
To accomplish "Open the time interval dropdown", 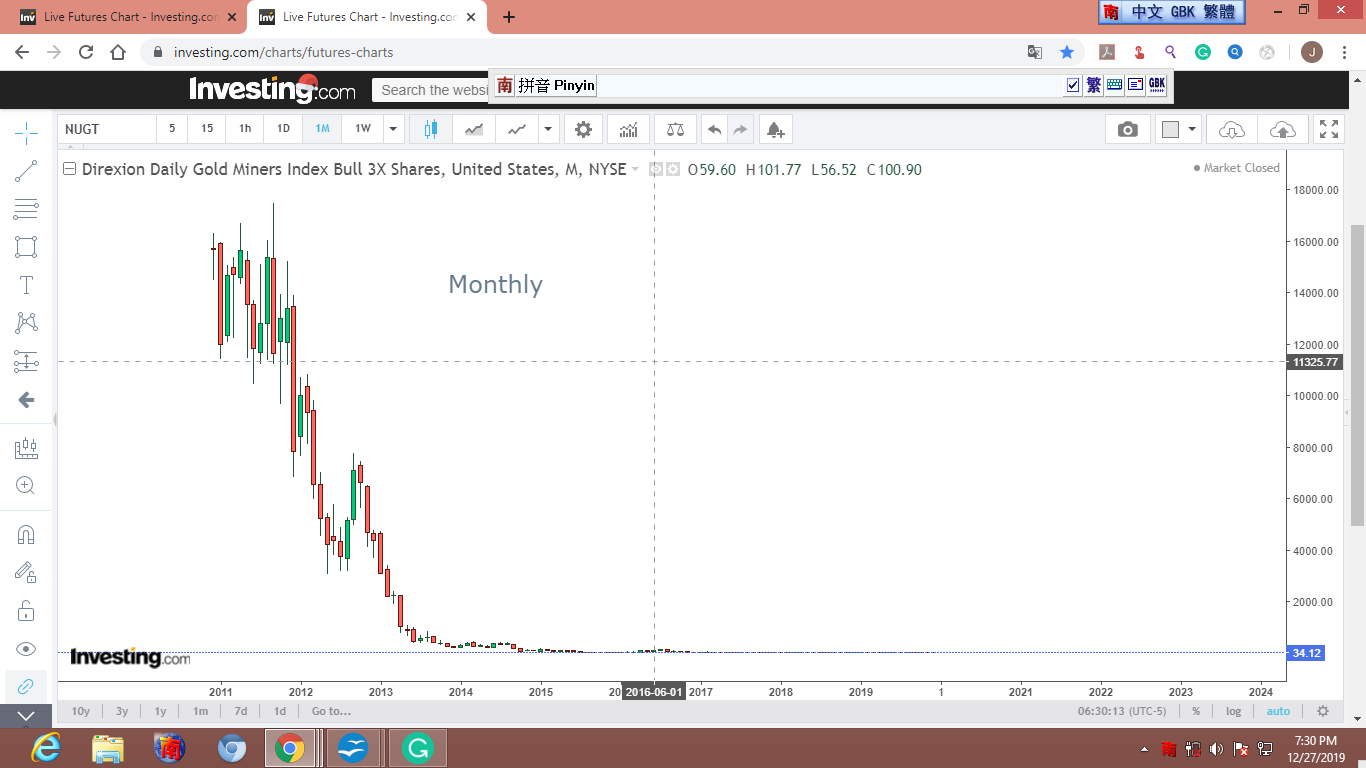I will (x=394, y=129).
